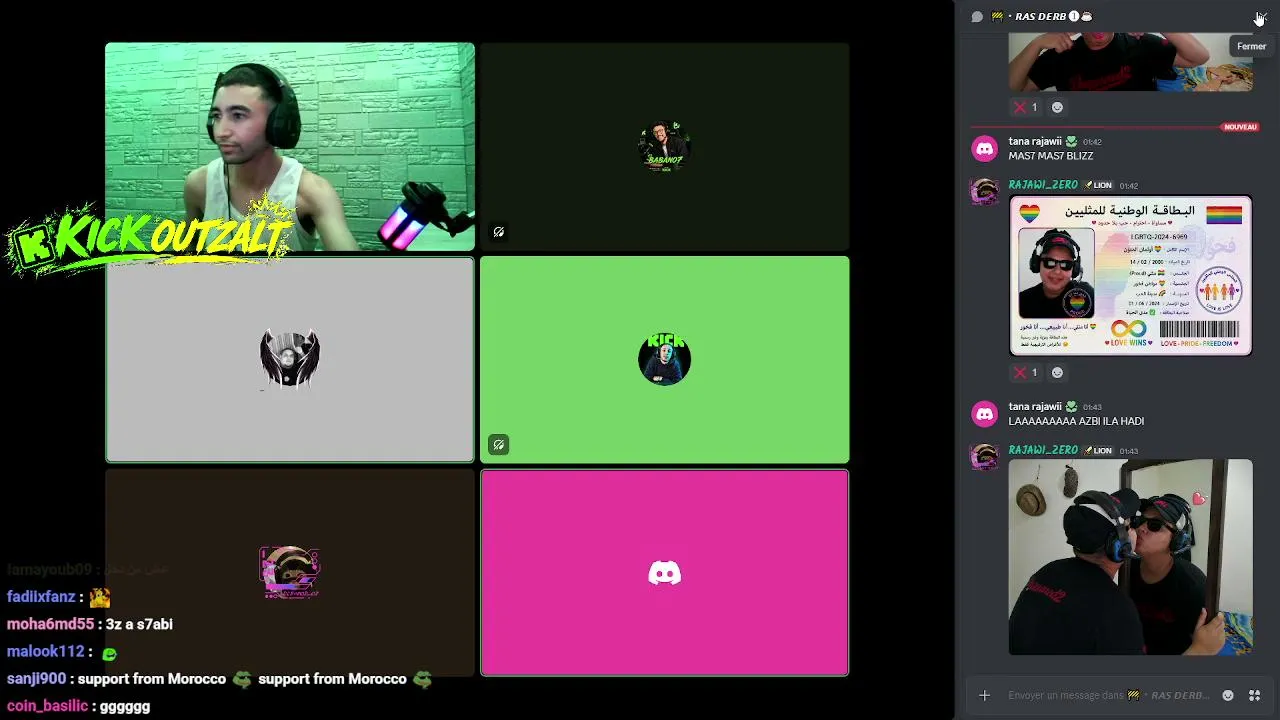Click the muted icon on the green tile

pyautogui.click(x=498, y=445)
